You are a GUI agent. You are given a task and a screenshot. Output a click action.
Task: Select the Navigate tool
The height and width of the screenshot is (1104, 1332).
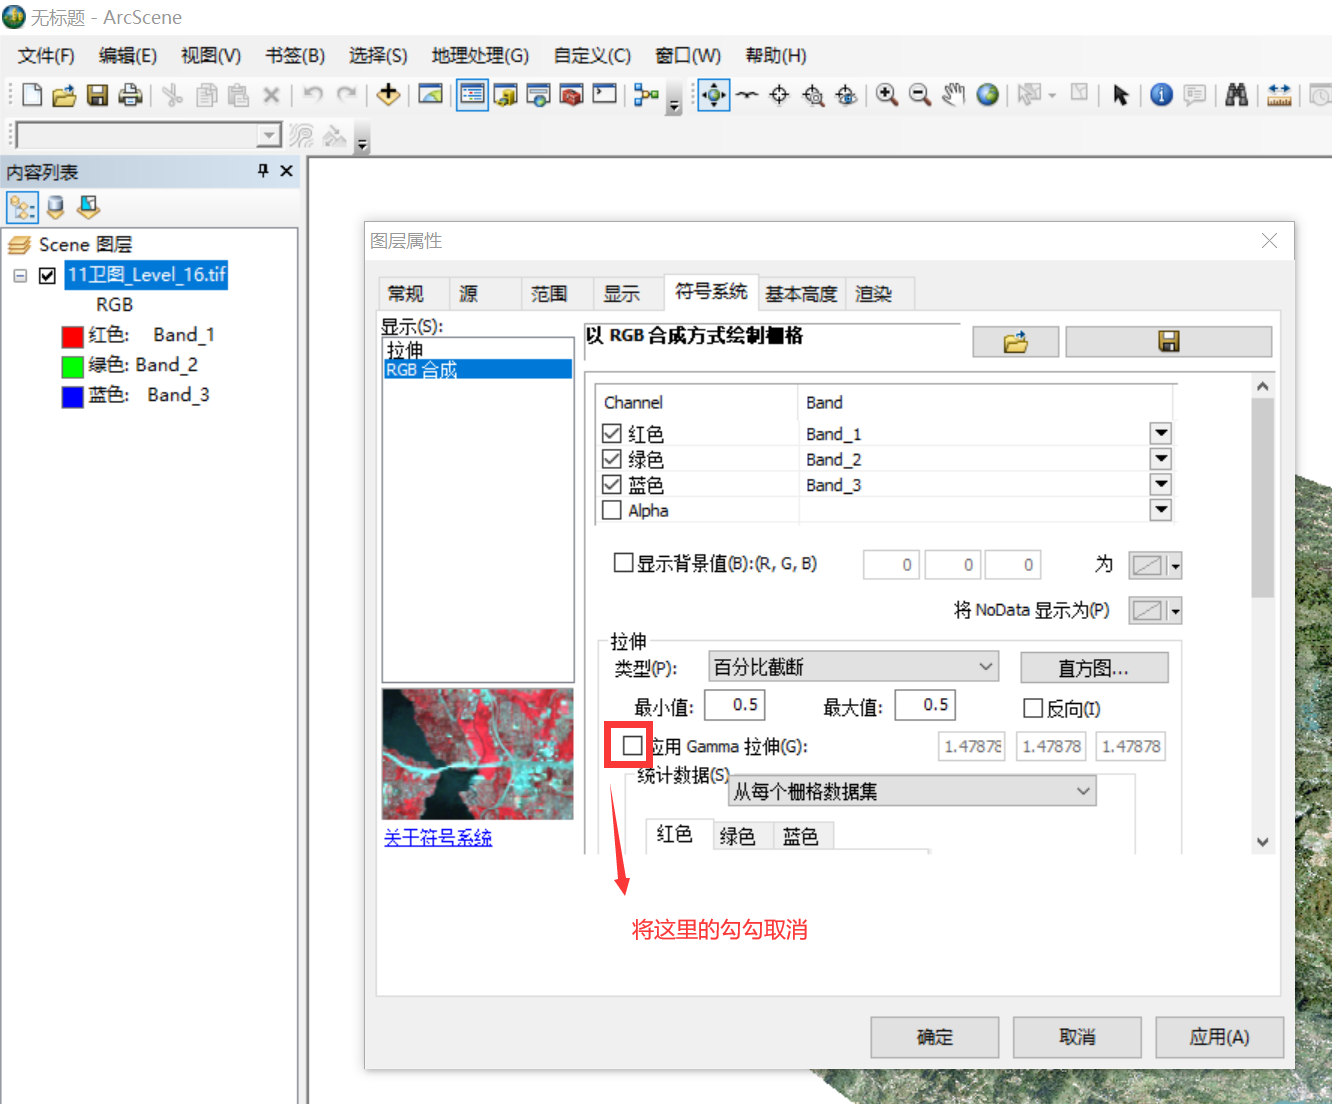point(714,94)
